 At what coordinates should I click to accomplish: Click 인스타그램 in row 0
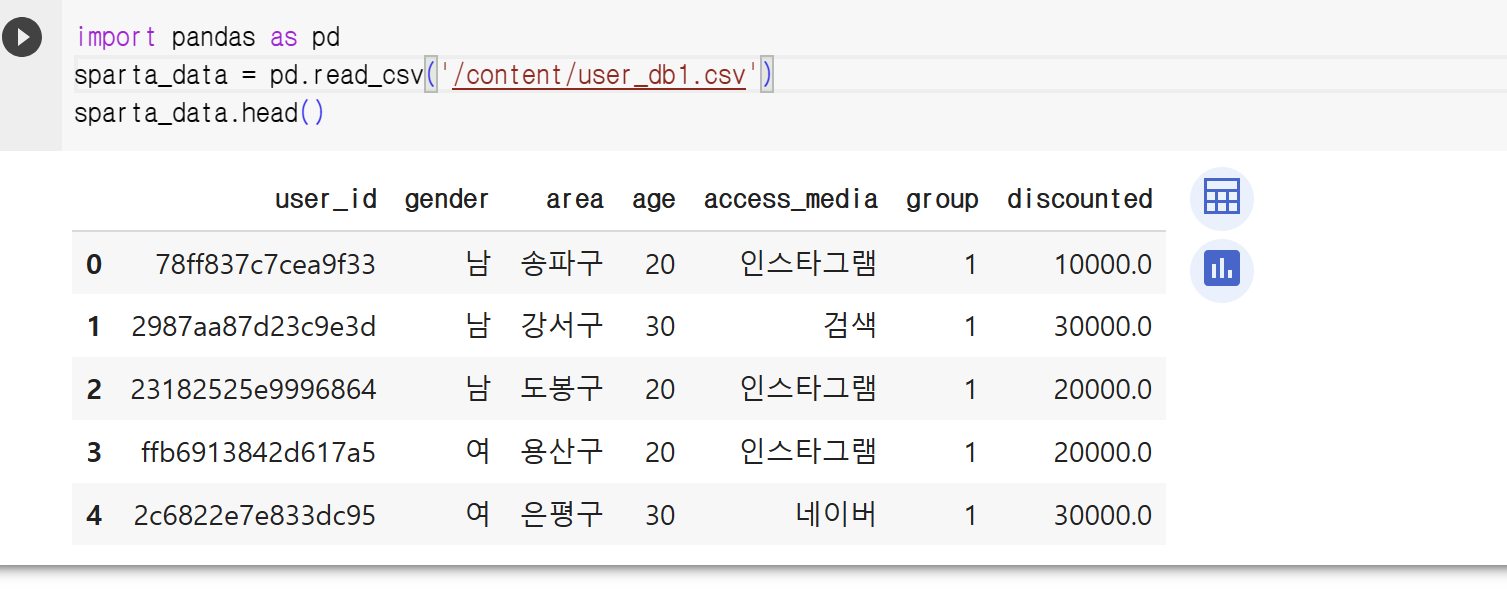tap(809, 264)
